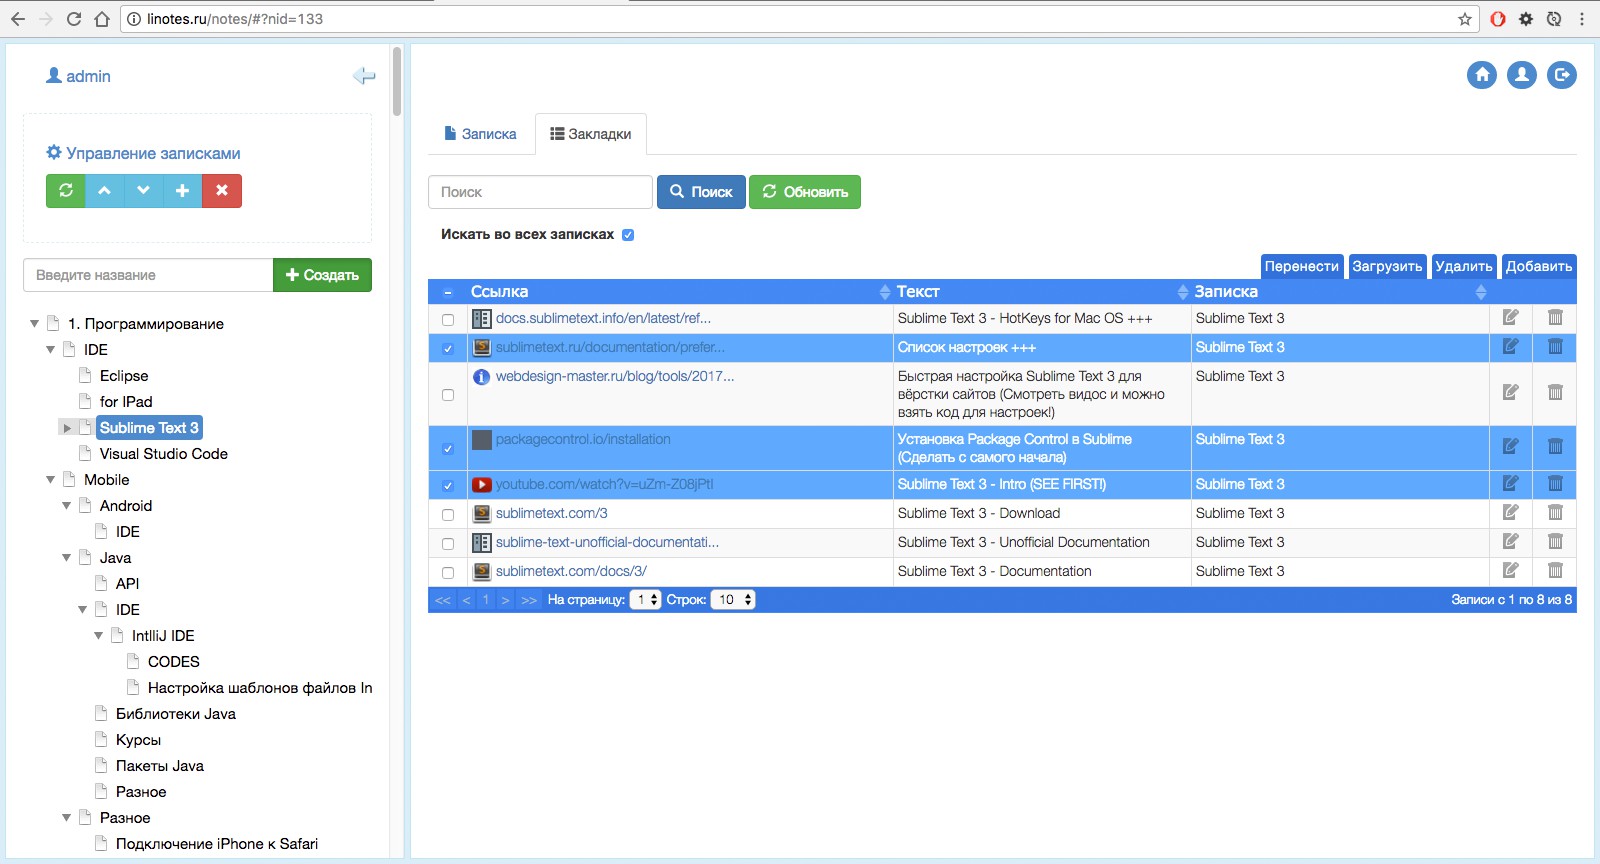Check the webdesign-master.ru row checkbox
This screenshot has width=1600, height=864.
(x=448, y=395)
